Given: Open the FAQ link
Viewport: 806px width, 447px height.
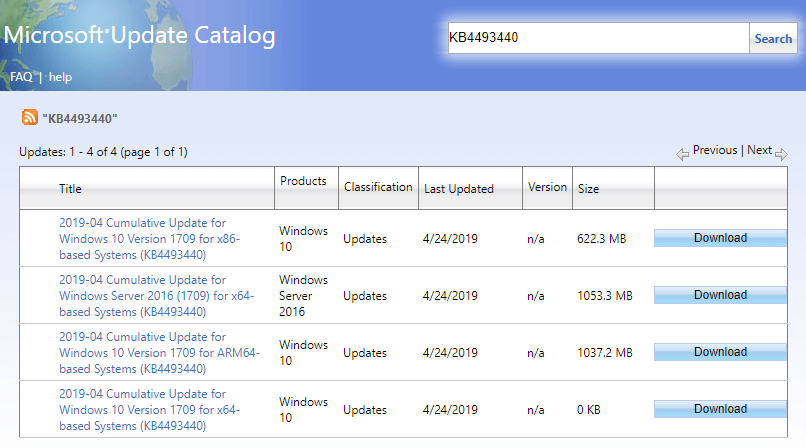Looking at the screenshot, I should (21, 77).
